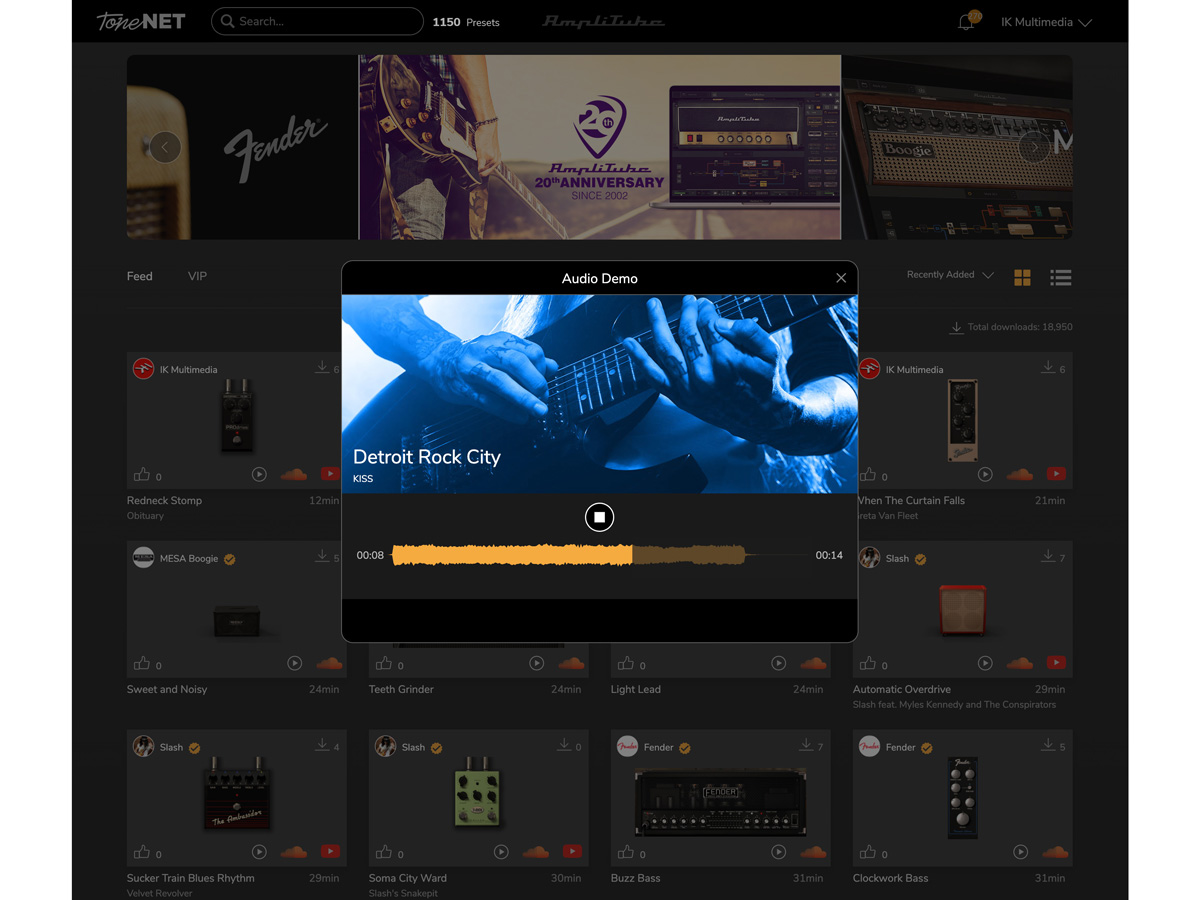Image resolution: width=1200 pixels, height=900 pixels.
Task: Open the AmpliTube logo link
Action: pyautogui.click(x=603, y=21)
